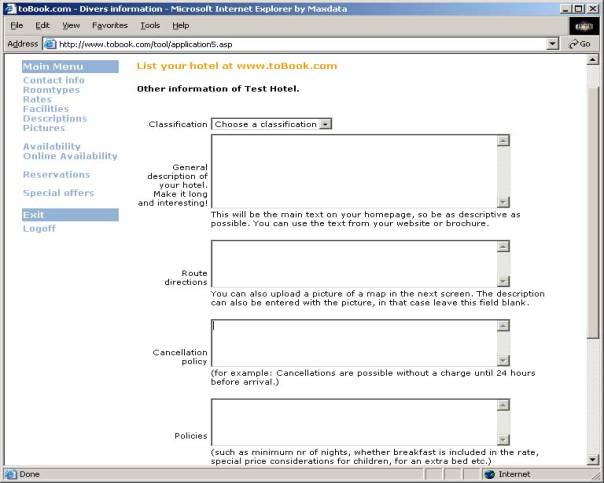Click inside the Cancellation policy field
Viewport: 604px width, 483px height.
(x=354, y=343)
